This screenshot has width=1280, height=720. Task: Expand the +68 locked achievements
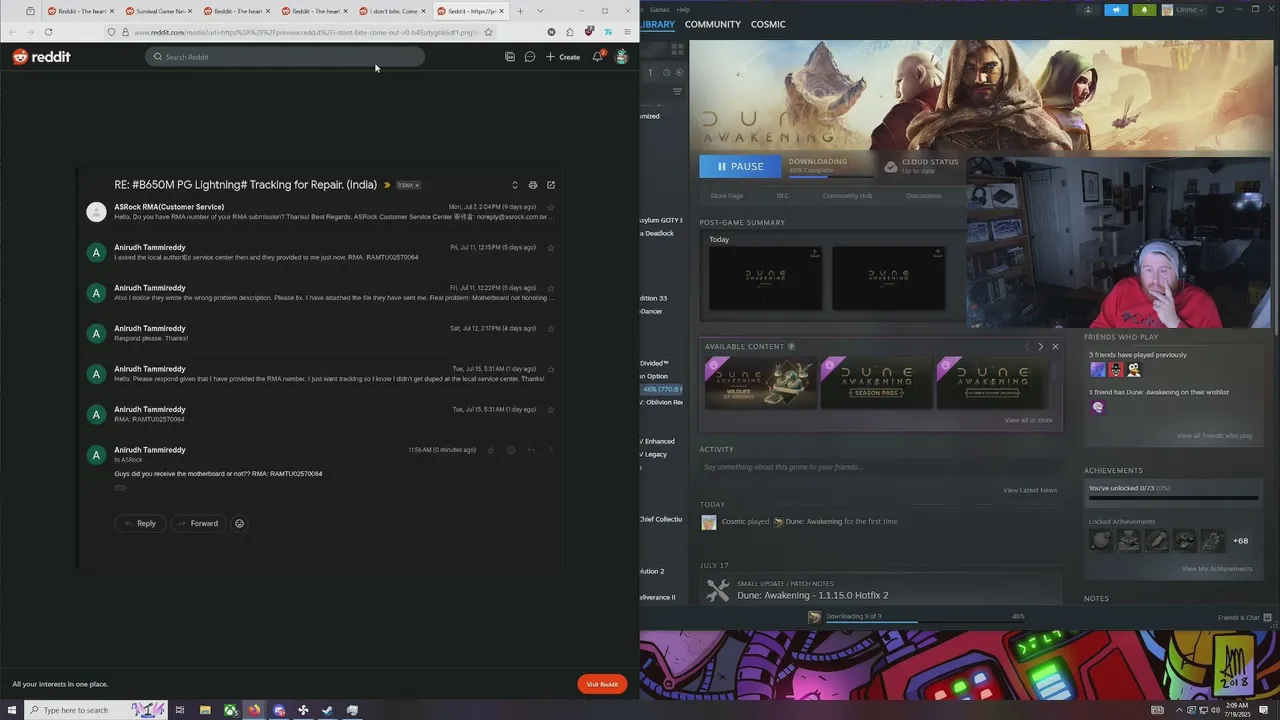click(1240, 541)
